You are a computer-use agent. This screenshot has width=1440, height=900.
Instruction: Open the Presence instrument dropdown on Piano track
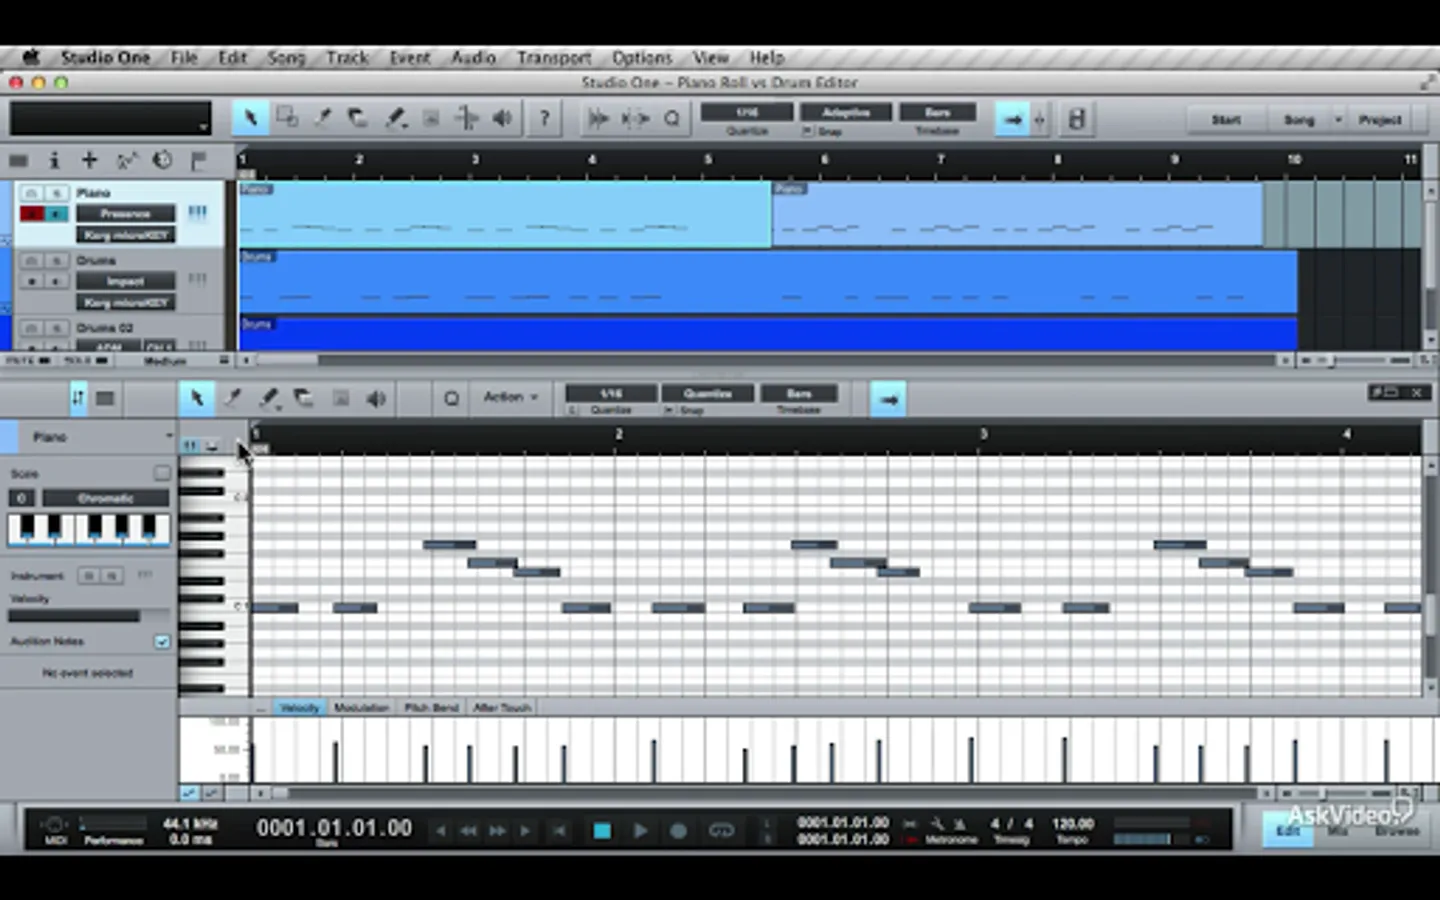tap(125, 214)
